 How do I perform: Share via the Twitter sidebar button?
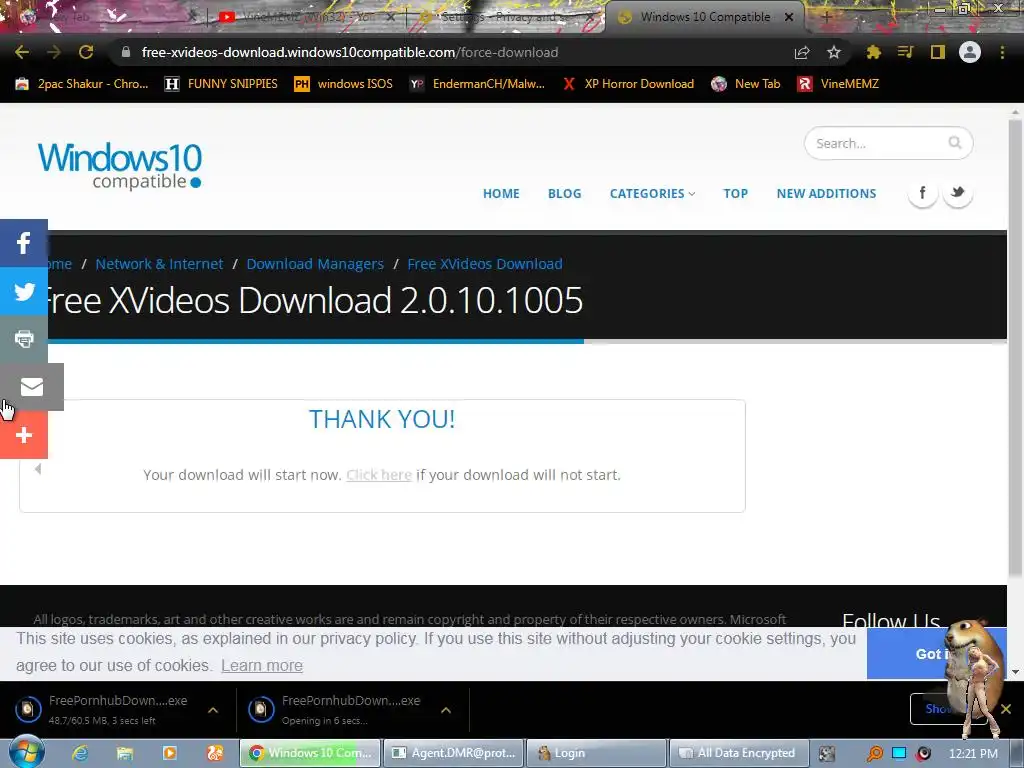point(24,291)
